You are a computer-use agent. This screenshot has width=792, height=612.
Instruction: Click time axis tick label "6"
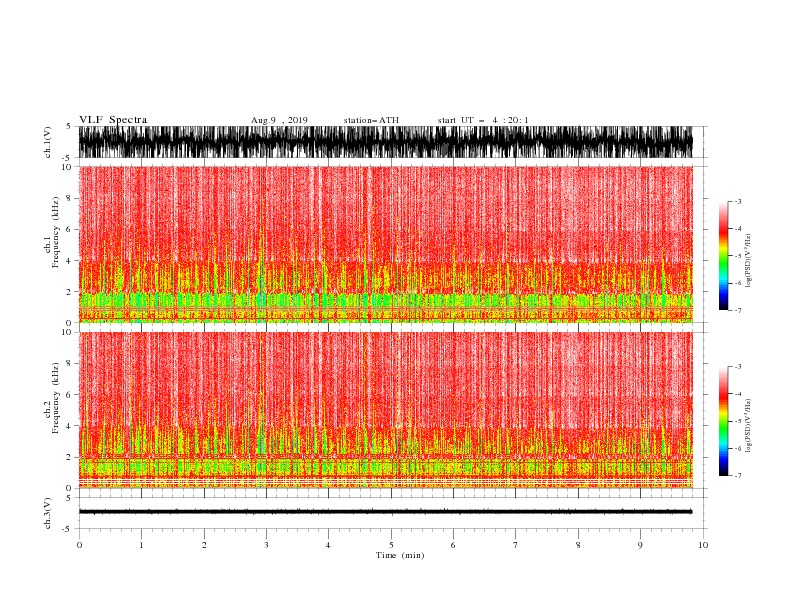click(453, 545)
